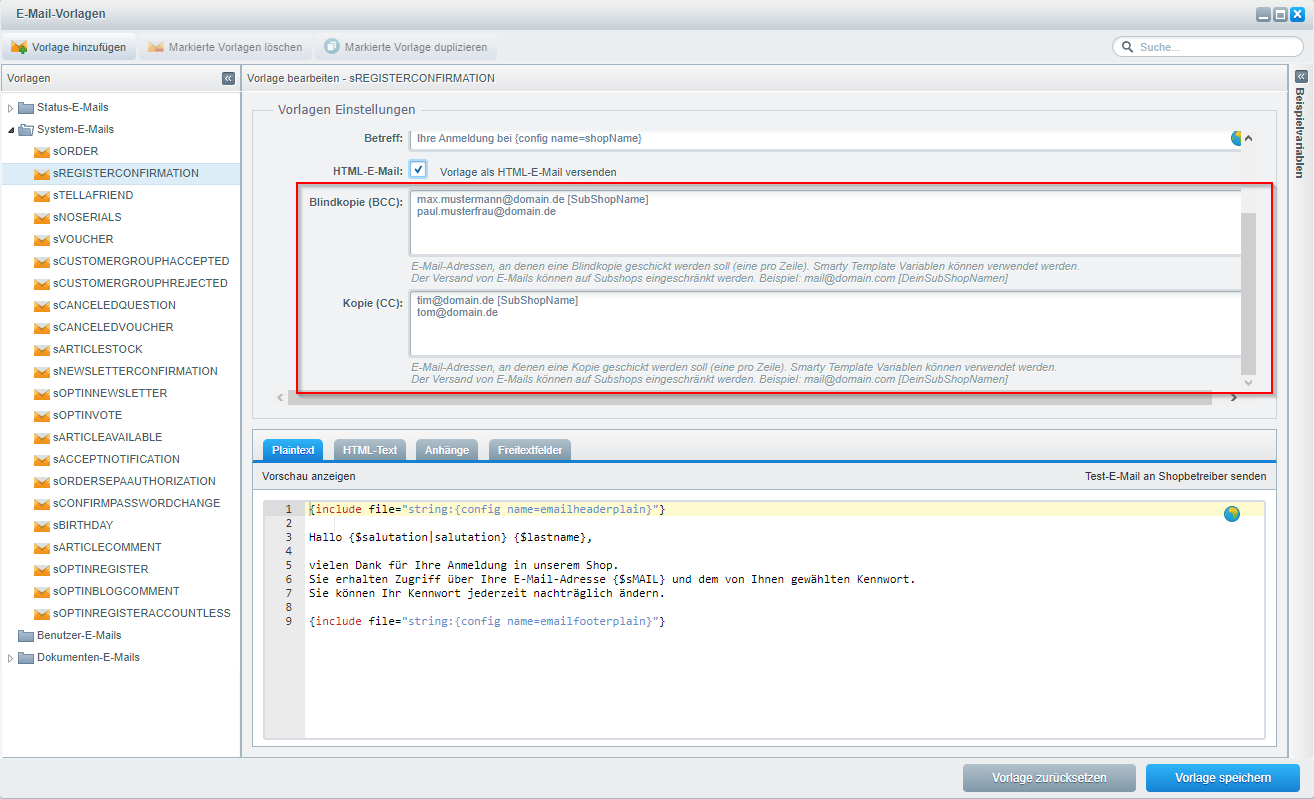Click Vorlage zurücksetzen button
The image size is (1314, 799).
[1049, 778]
